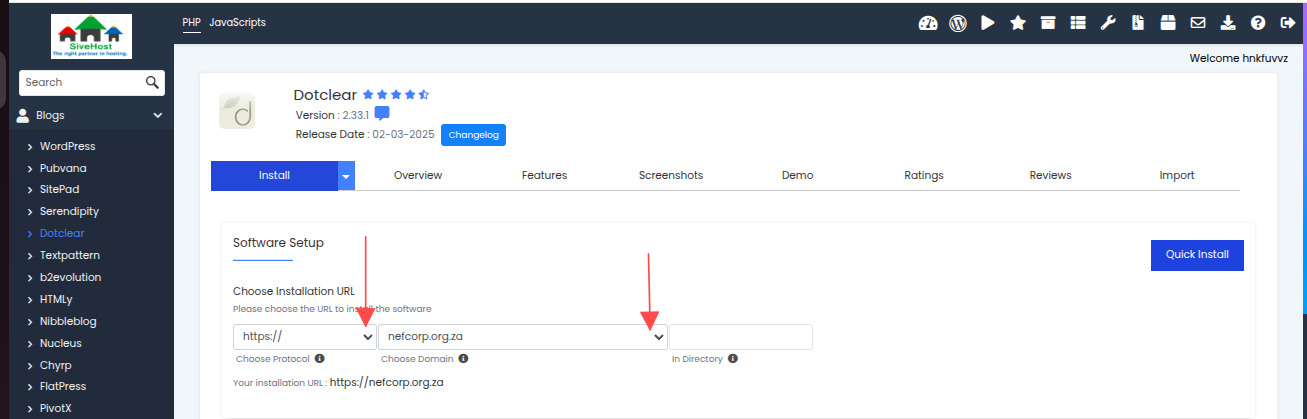1307x419 pixels.
Task: Click the In Directory input field
Action: (x=741, y=337)
